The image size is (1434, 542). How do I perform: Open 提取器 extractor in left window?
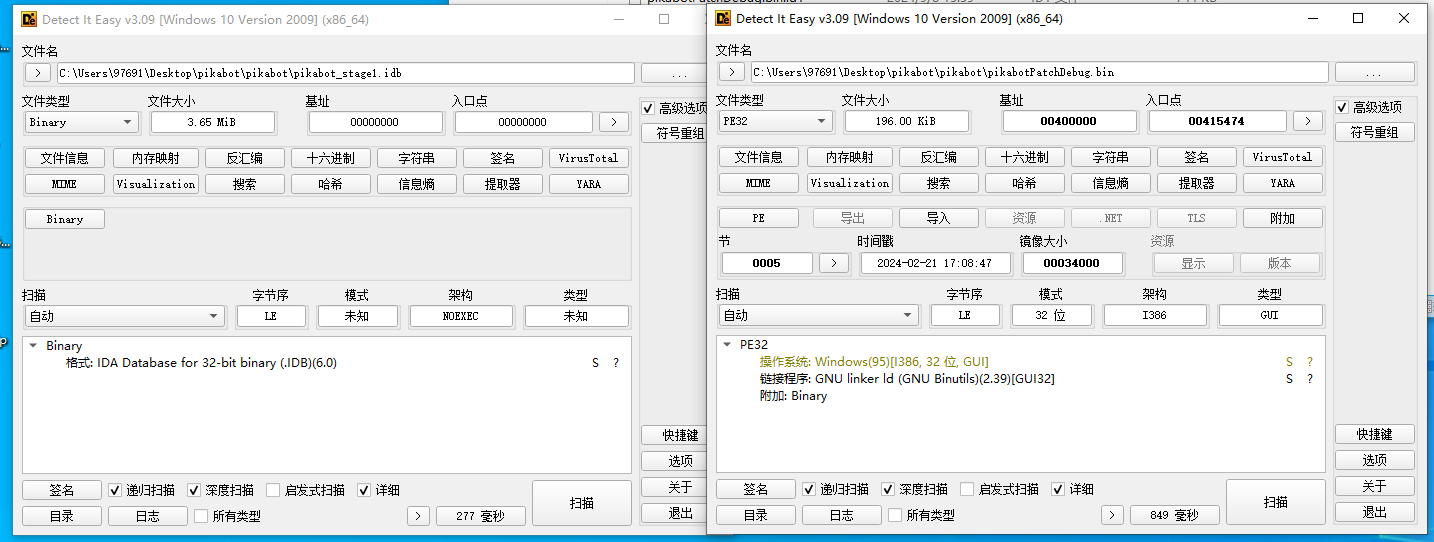[502, 184]
